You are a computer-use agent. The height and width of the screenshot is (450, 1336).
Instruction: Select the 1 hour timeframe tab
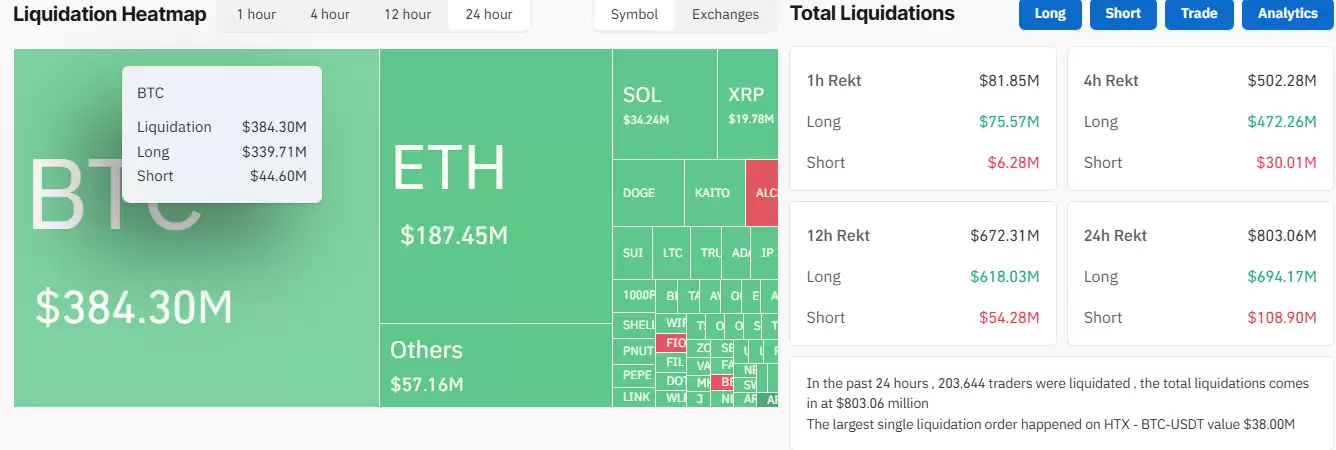(x=256, y=14)
